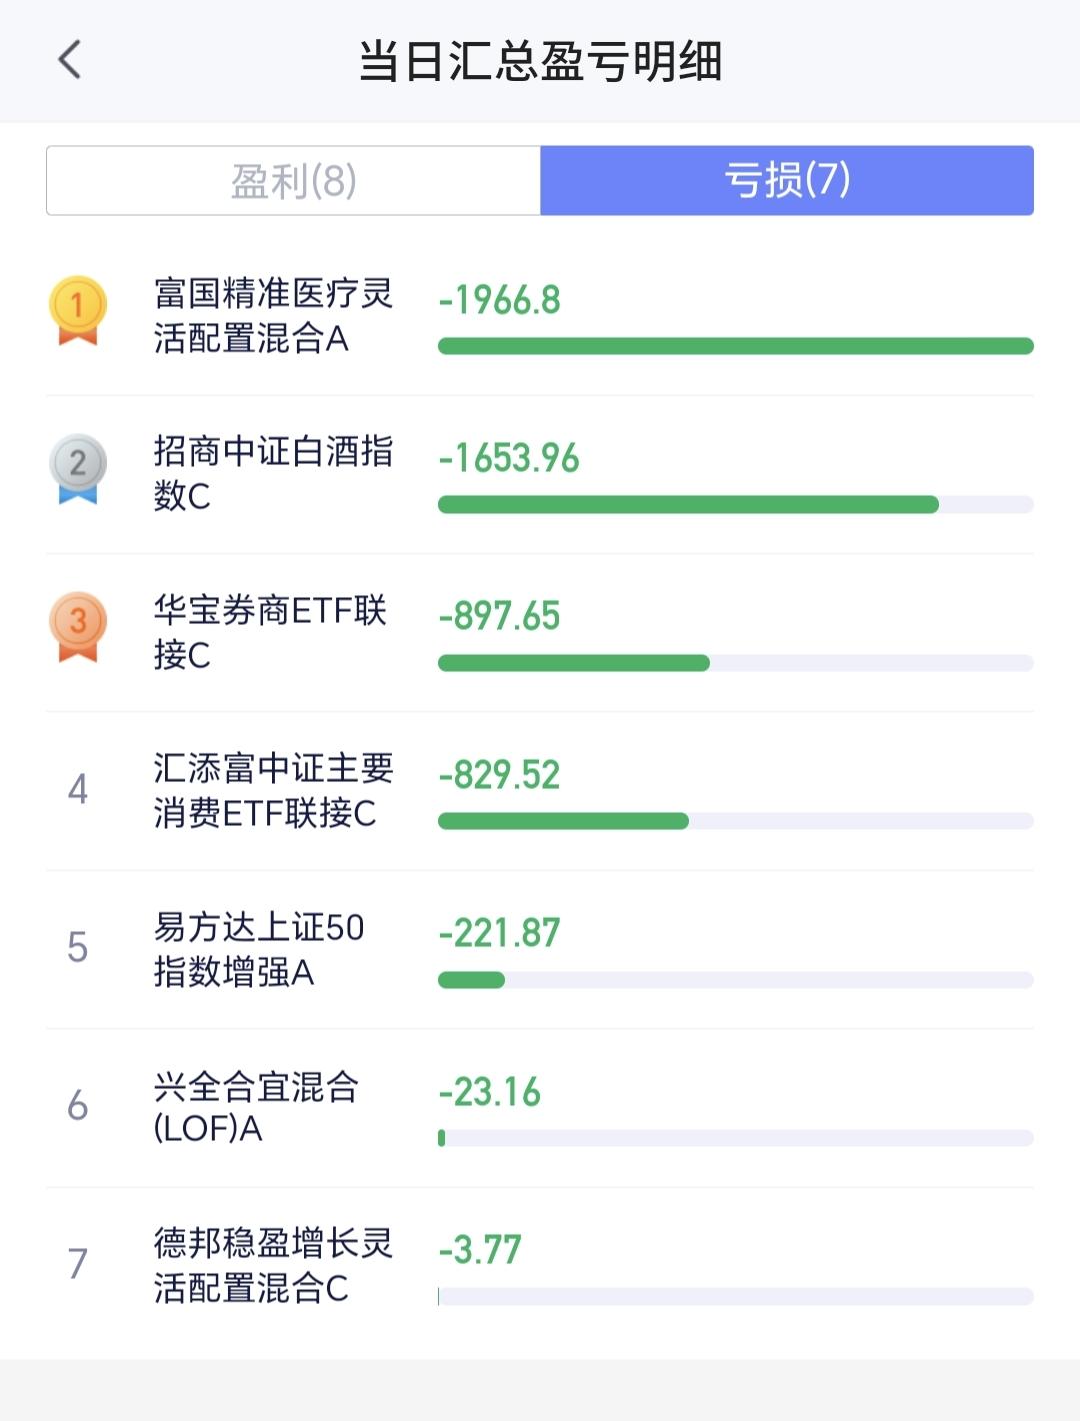1080x1421 pixels.
Task: Click the -1966.8 loss bar
Action: coord(735,346)
